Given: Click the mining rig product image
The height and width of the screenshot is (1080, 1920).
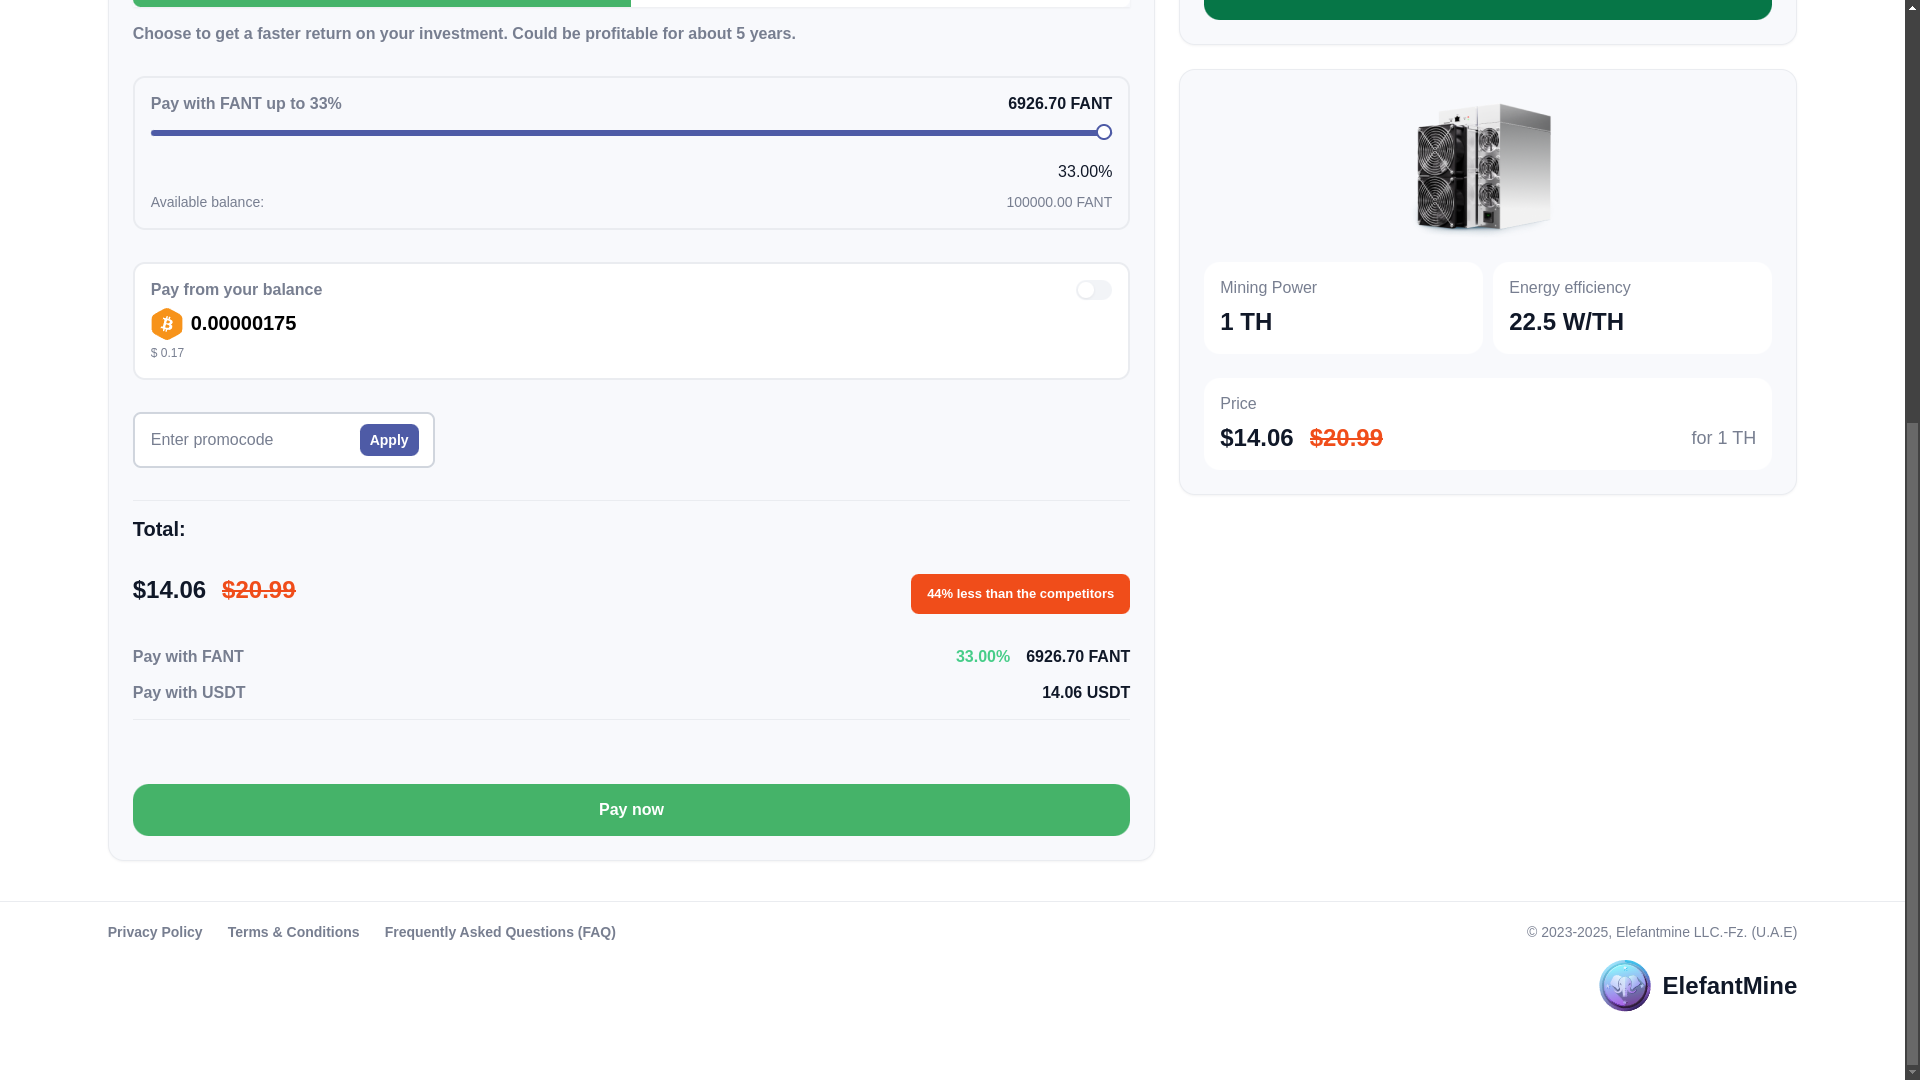Looking at the screenshot, I should [x=1485, y=168].
